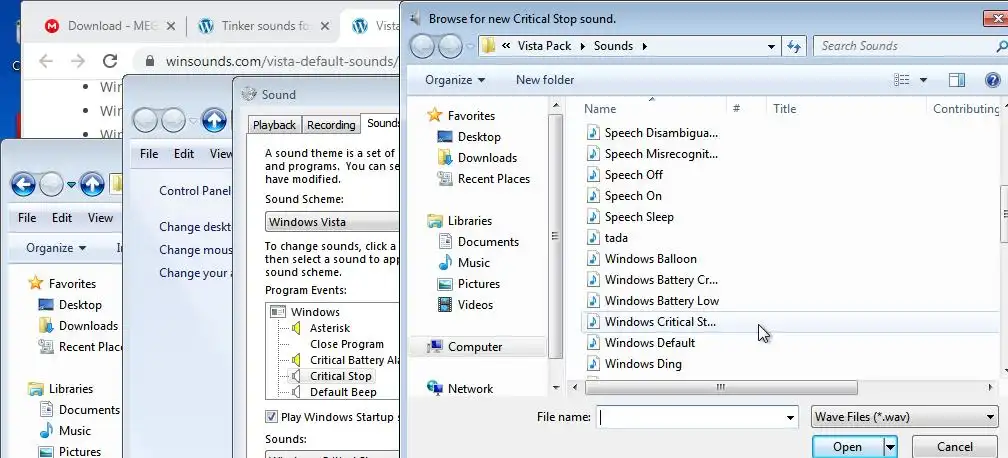Click the File name input field

pyautogui.click(x=690, y=417)
